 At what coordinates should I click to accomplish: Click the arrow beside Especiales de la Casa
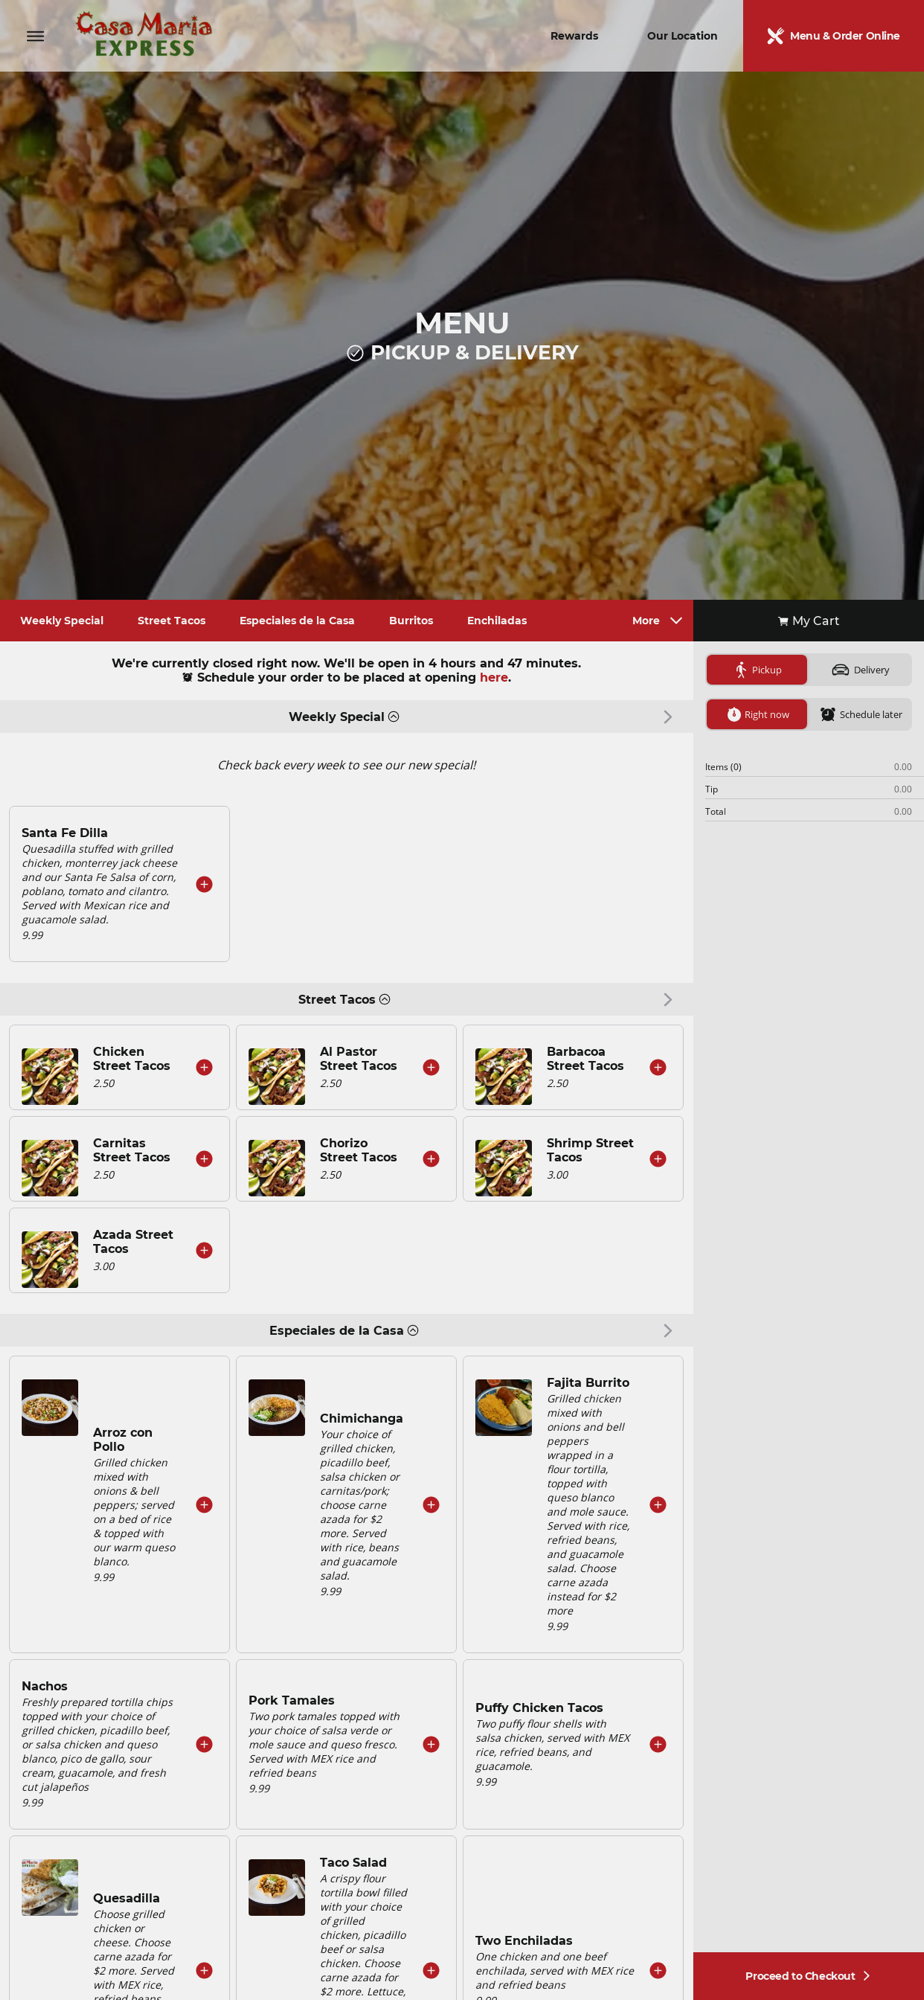point(668,1331)
